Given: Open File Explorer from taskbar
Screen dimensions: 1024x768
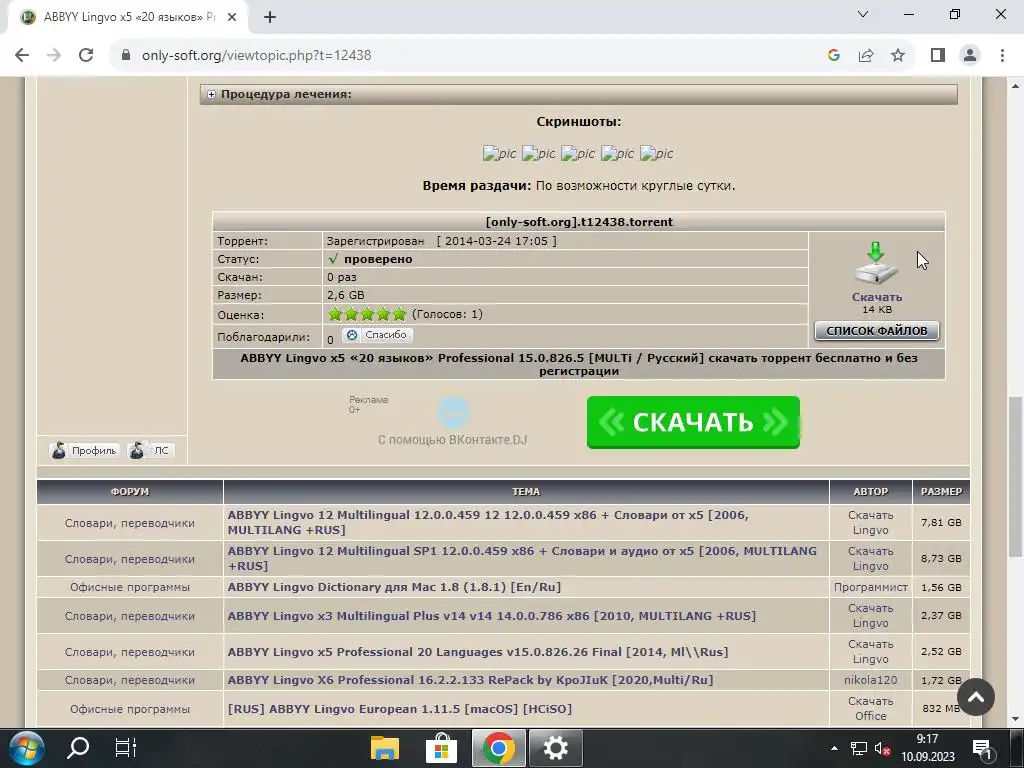Looking at the screenshot, I should pos(385,748).
